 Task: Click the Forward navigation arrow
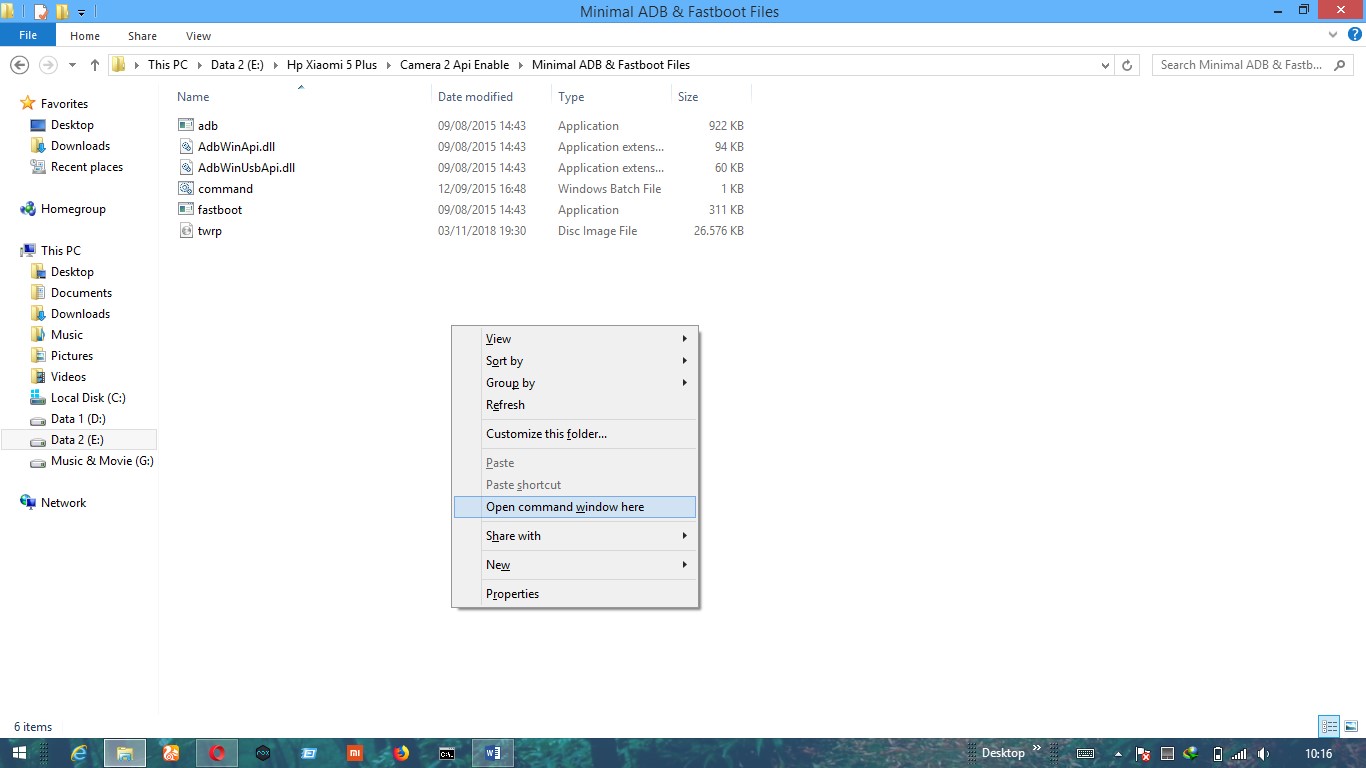[47, 64]
